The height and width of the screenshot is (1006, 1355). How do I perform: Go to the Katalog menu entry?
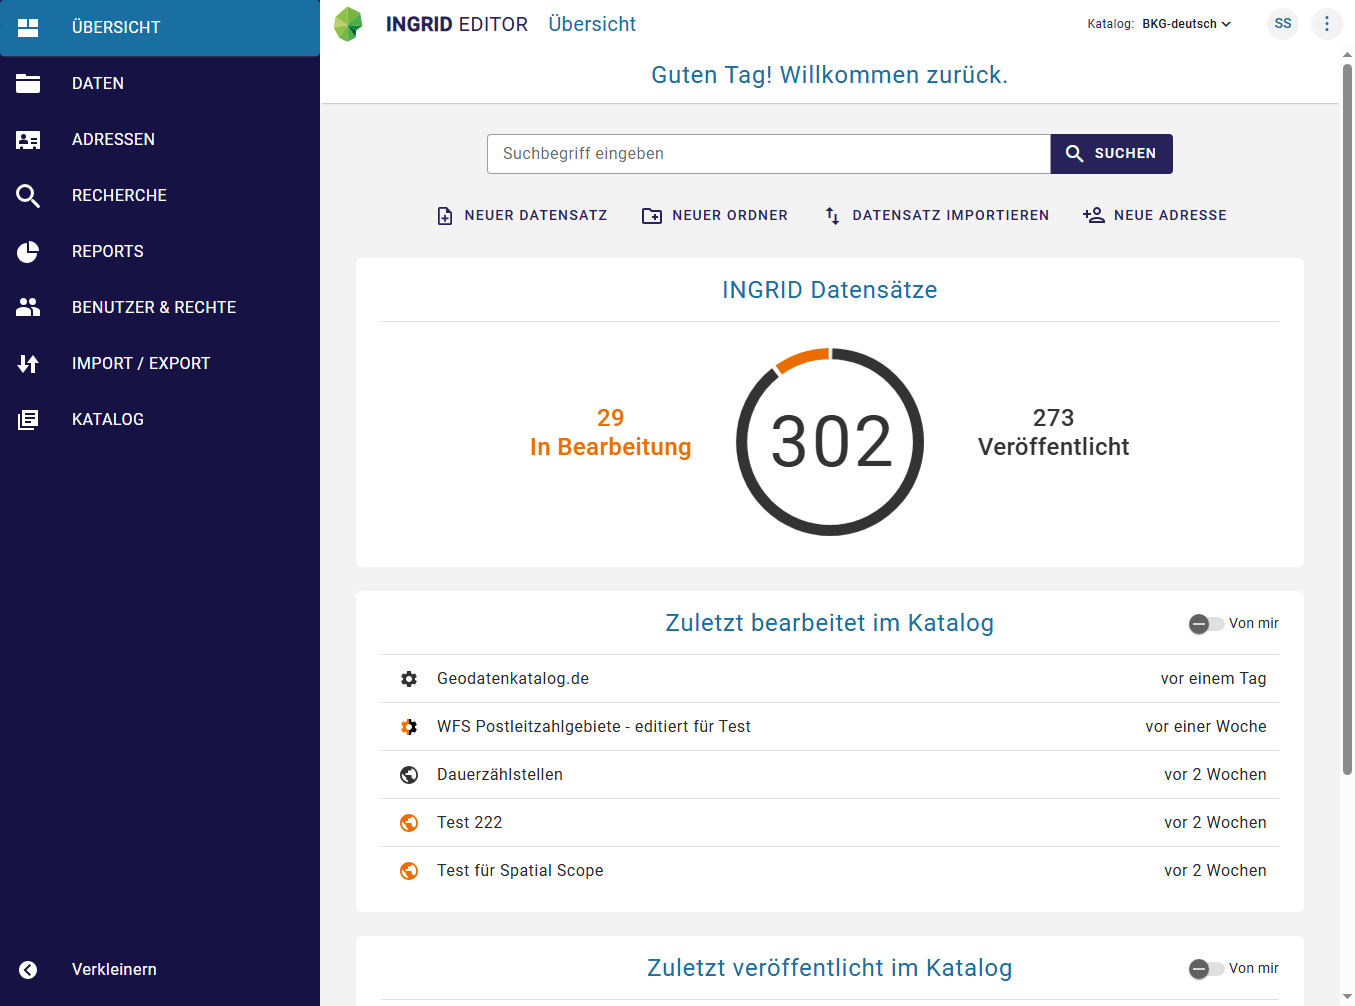pos(160,420)
